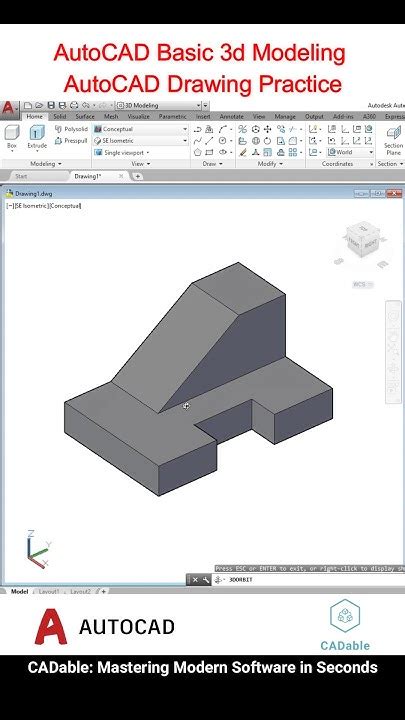Image resolution: width=405 pixels, height=720 pixels.
Task: Switch to the Add-ins ribbon tab
Action: click(343, 117)
